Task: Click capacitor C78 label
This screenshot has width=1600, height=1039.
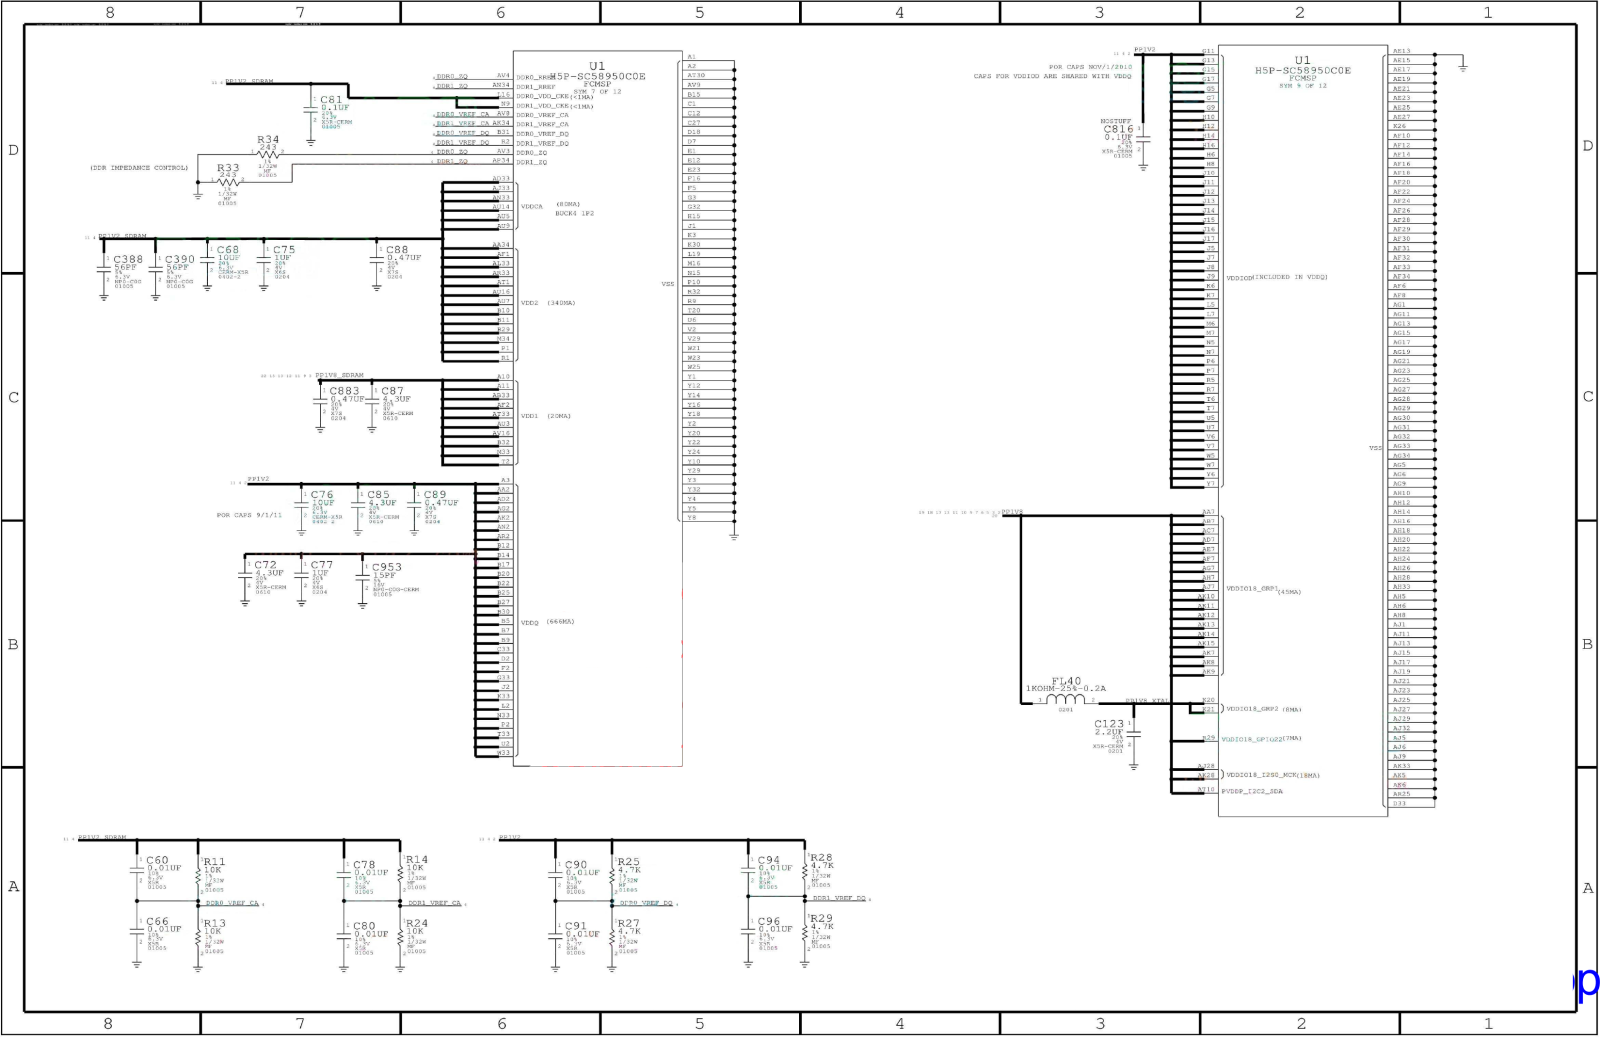Action: pyautogui.click(x=364, y=865)
